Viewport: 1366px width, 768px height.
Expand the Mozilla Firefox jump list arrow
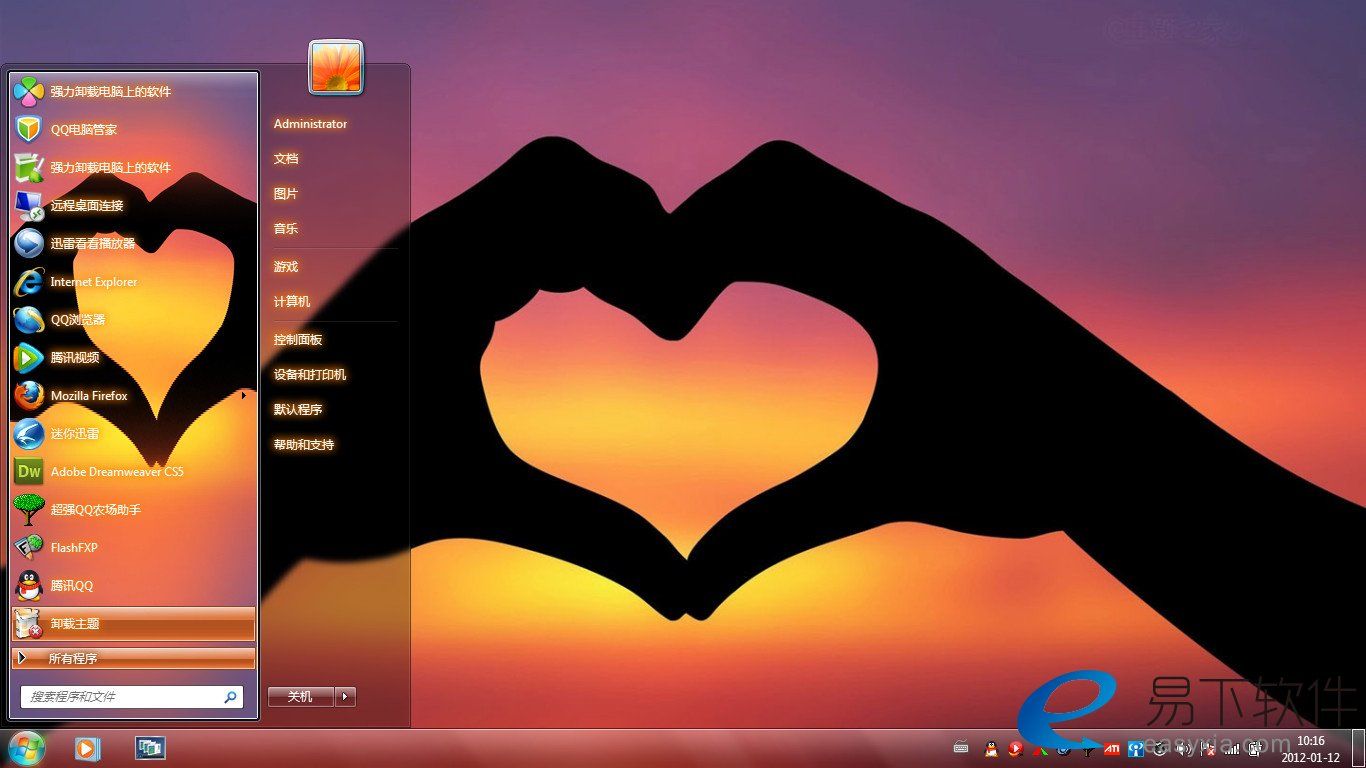tap(244, 396)
